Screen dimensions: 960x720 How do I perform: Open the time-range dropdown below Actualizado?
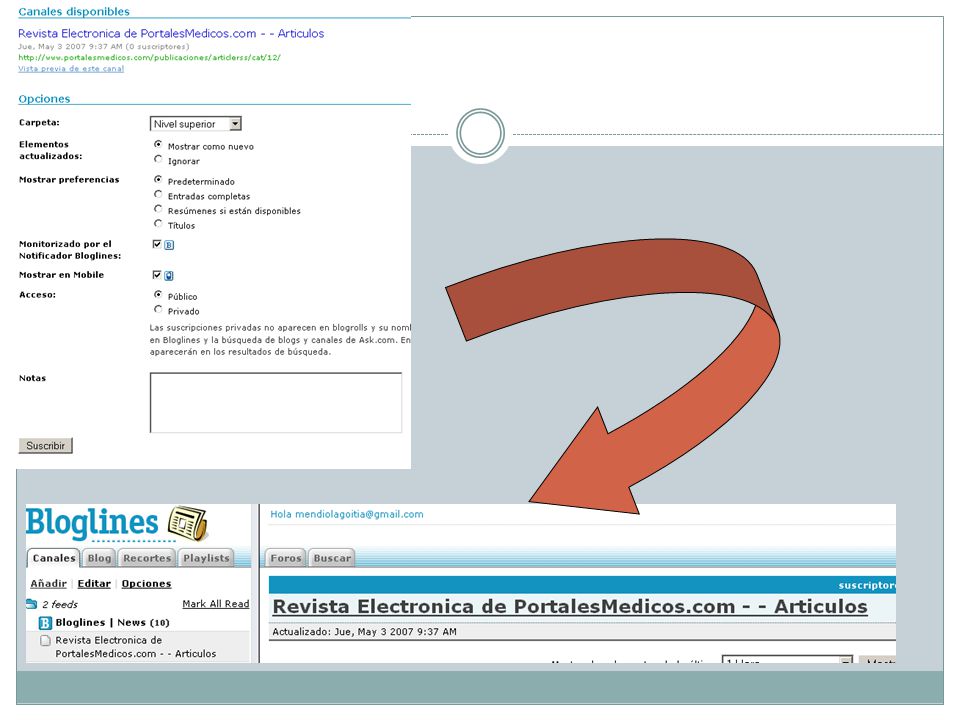pos(787,660)
